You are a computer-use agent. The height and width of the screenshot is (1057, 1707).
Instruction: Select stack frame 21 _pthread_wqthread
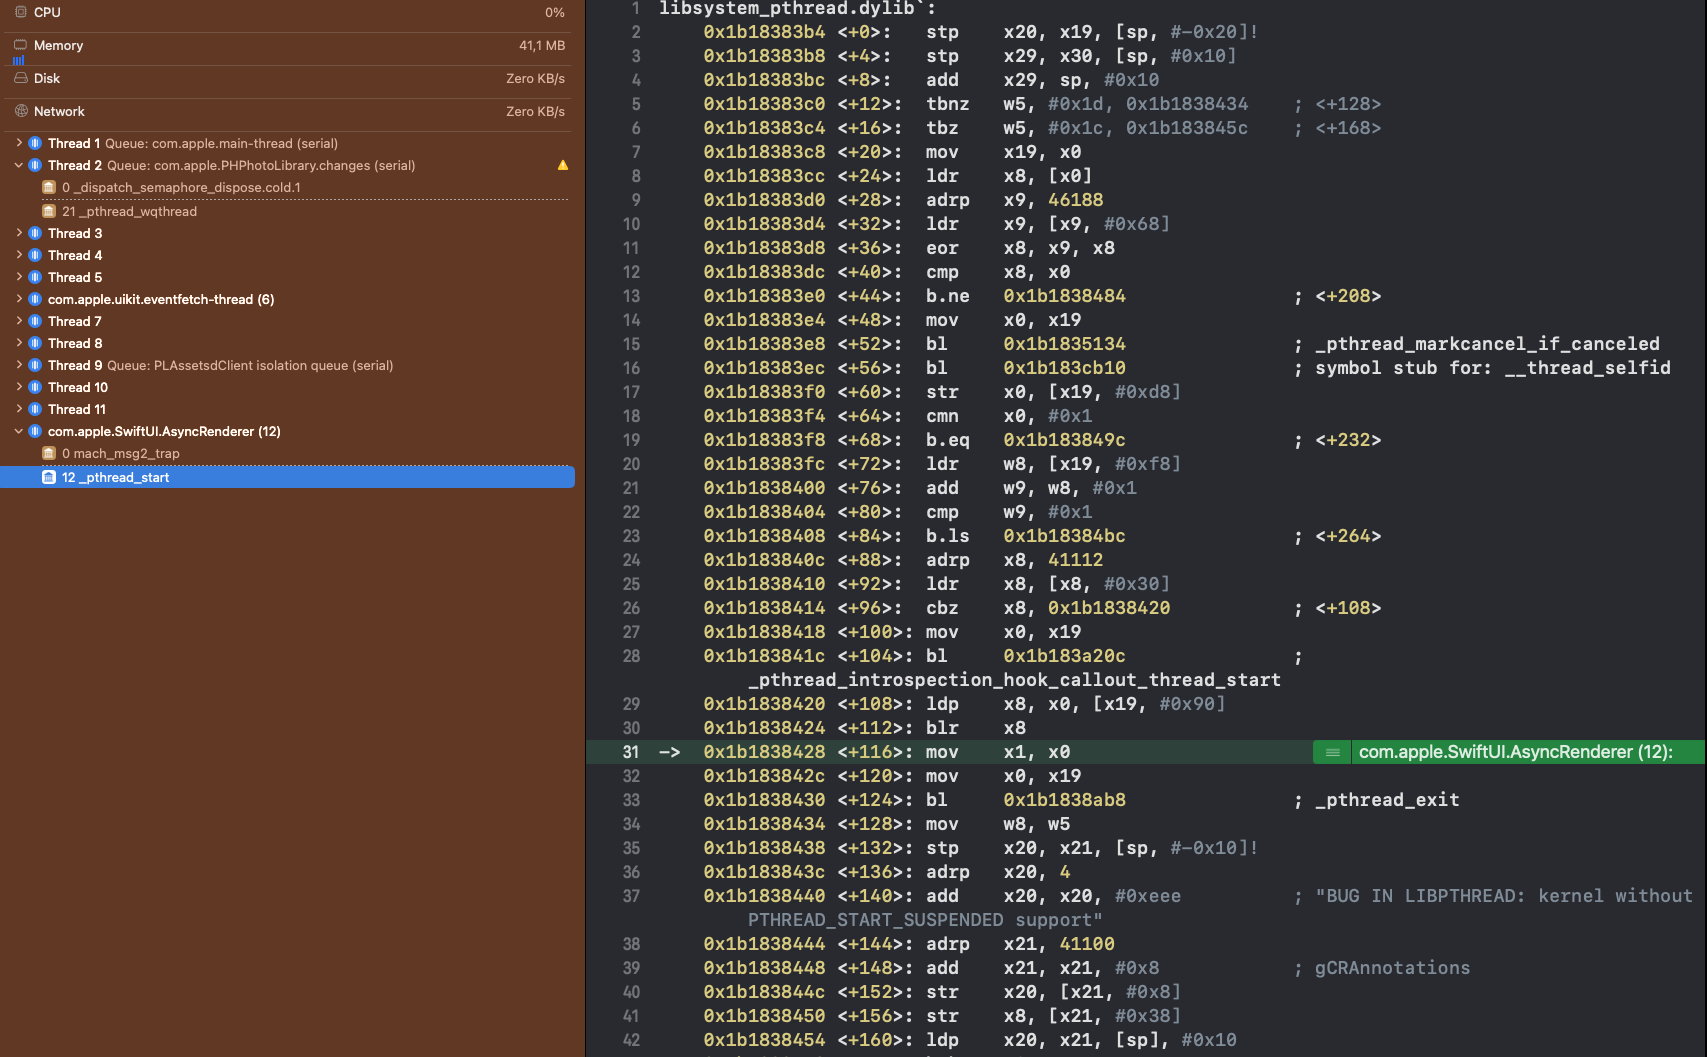click(x=129, y=211)
